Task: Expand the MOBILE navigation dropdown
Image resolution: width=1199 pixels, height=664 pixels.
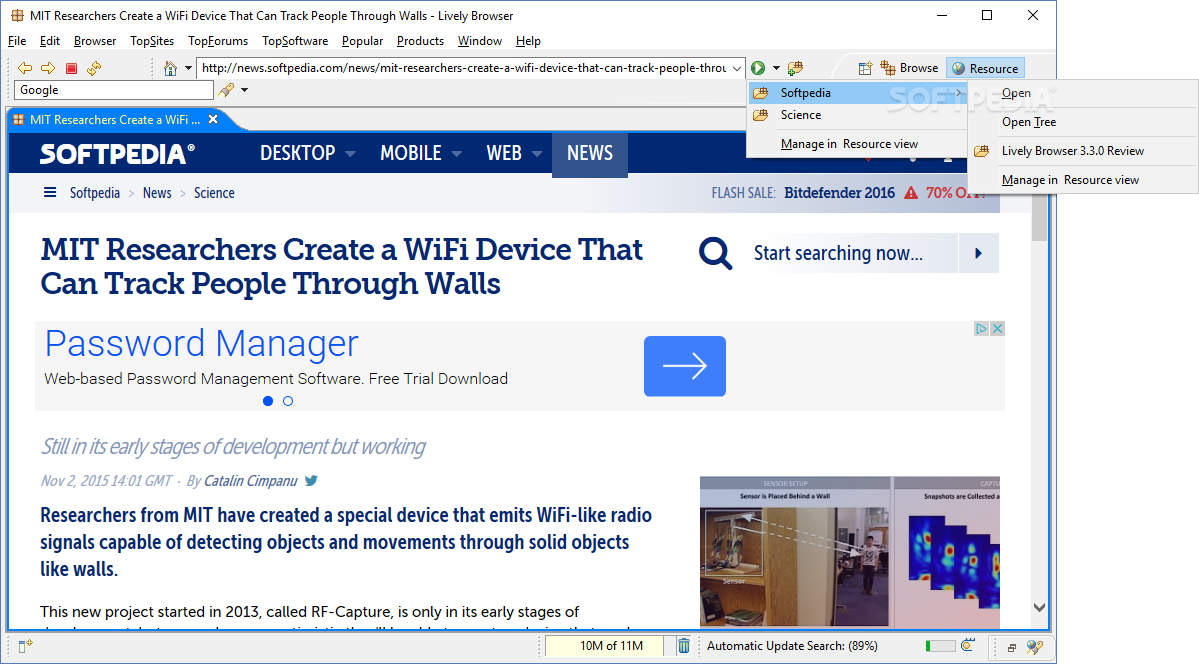Action: coord(457,154)
